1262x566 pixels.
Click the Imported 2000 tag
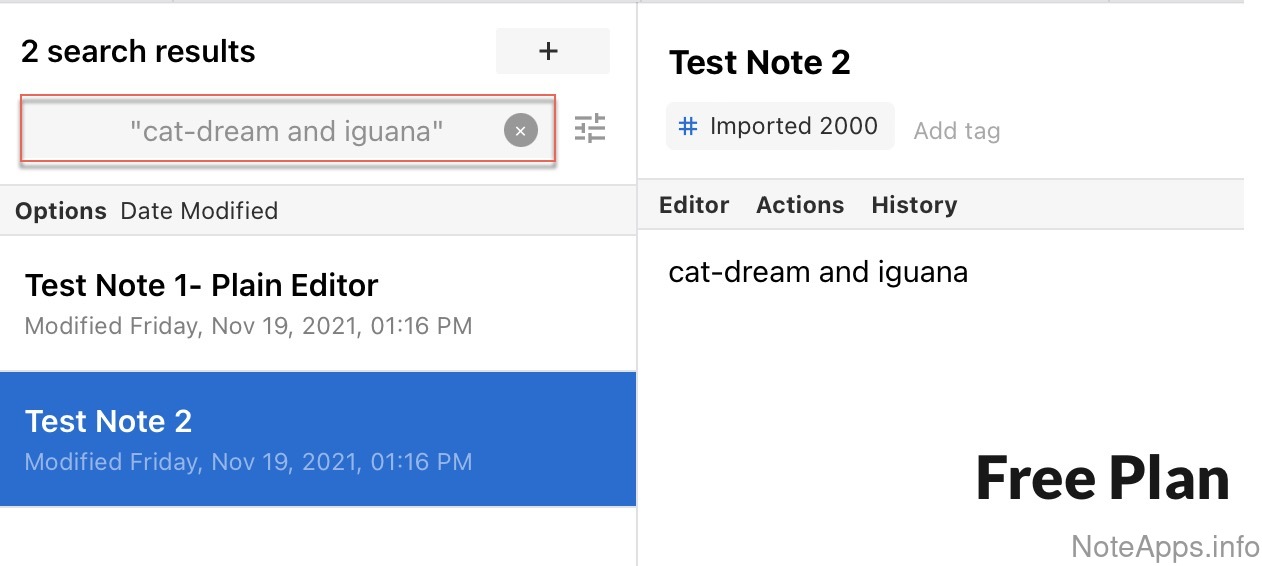click(780, 126)
